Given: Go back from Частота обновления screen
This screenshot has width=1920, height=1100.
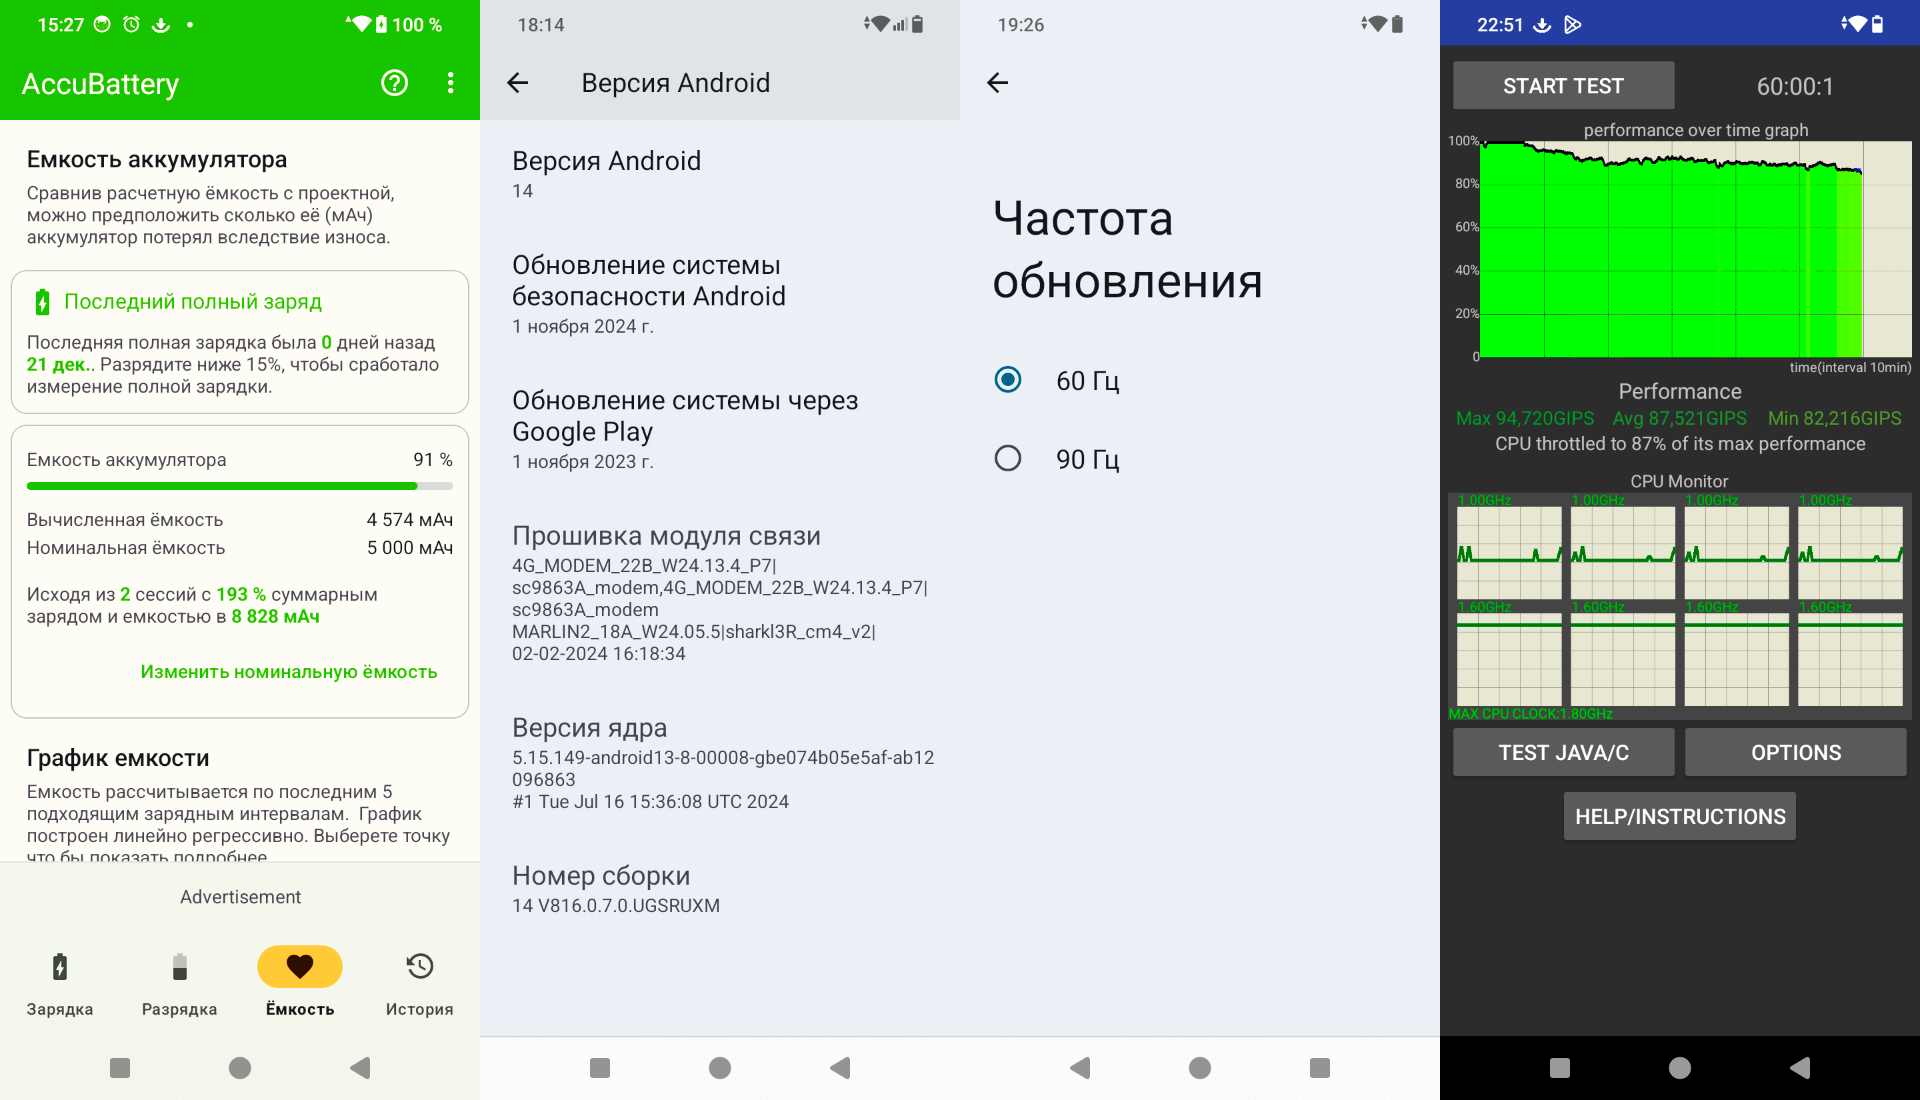Looking at the screenshot, I should click(997, 83).
